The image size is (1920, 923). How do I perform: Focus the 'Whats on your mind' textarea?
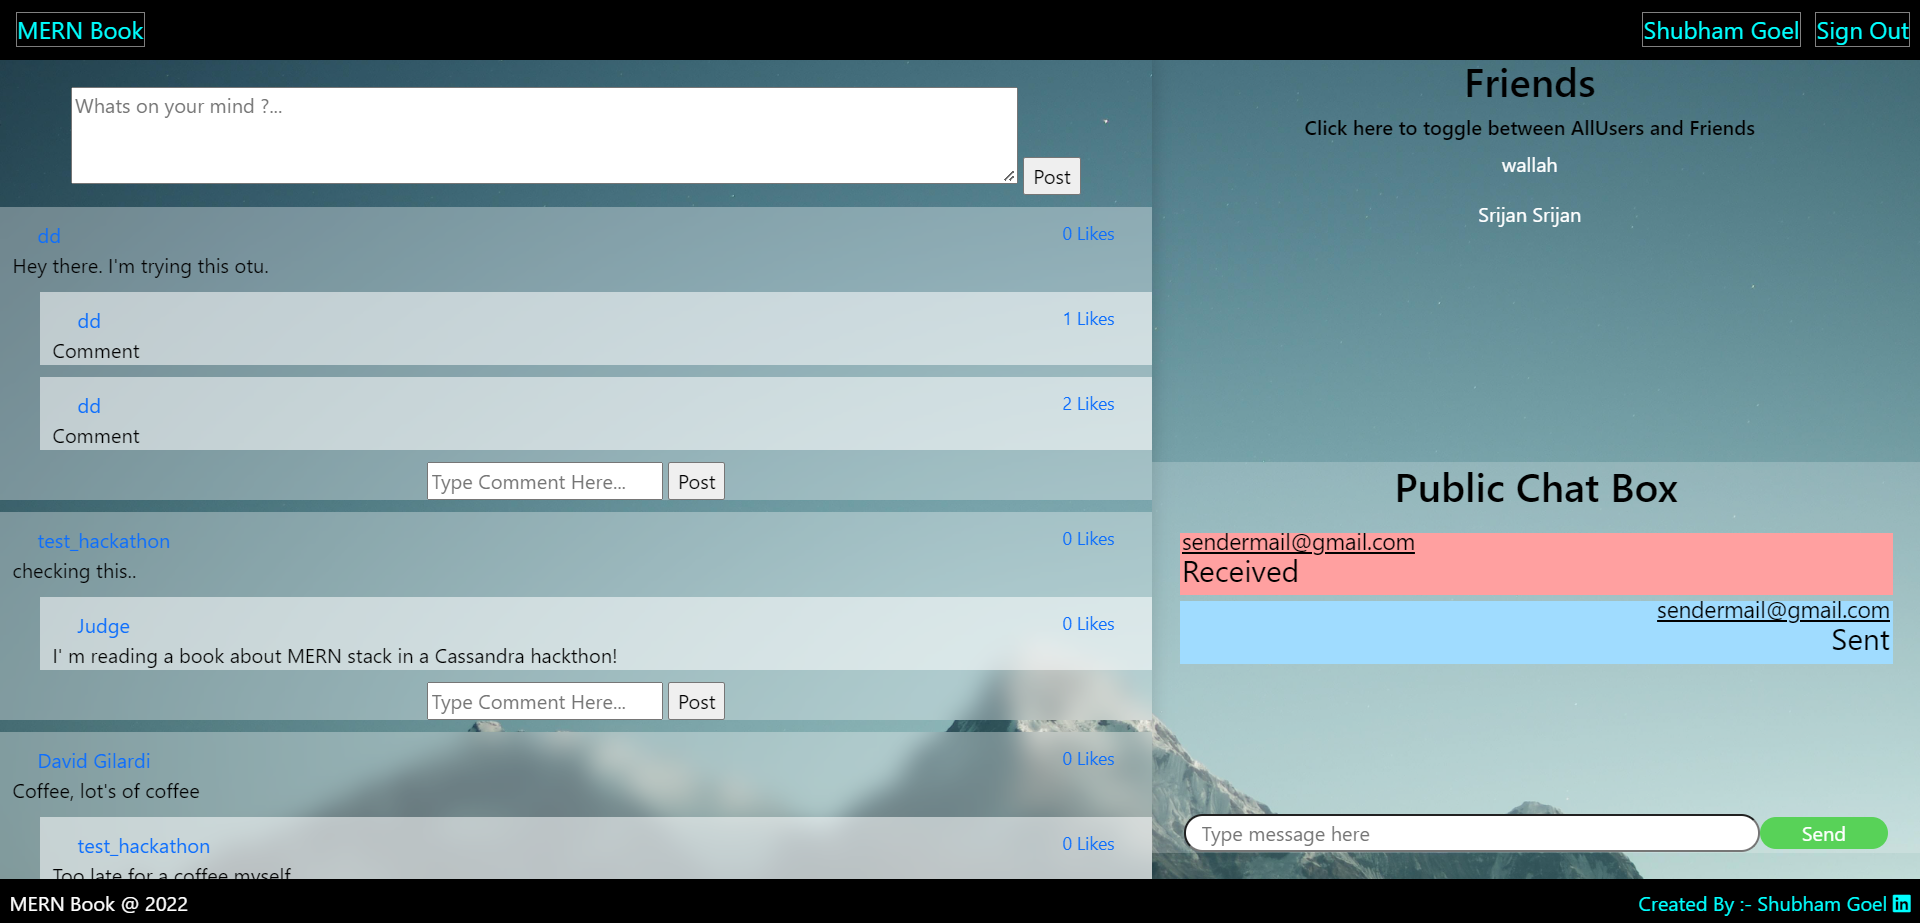(543, 135)
